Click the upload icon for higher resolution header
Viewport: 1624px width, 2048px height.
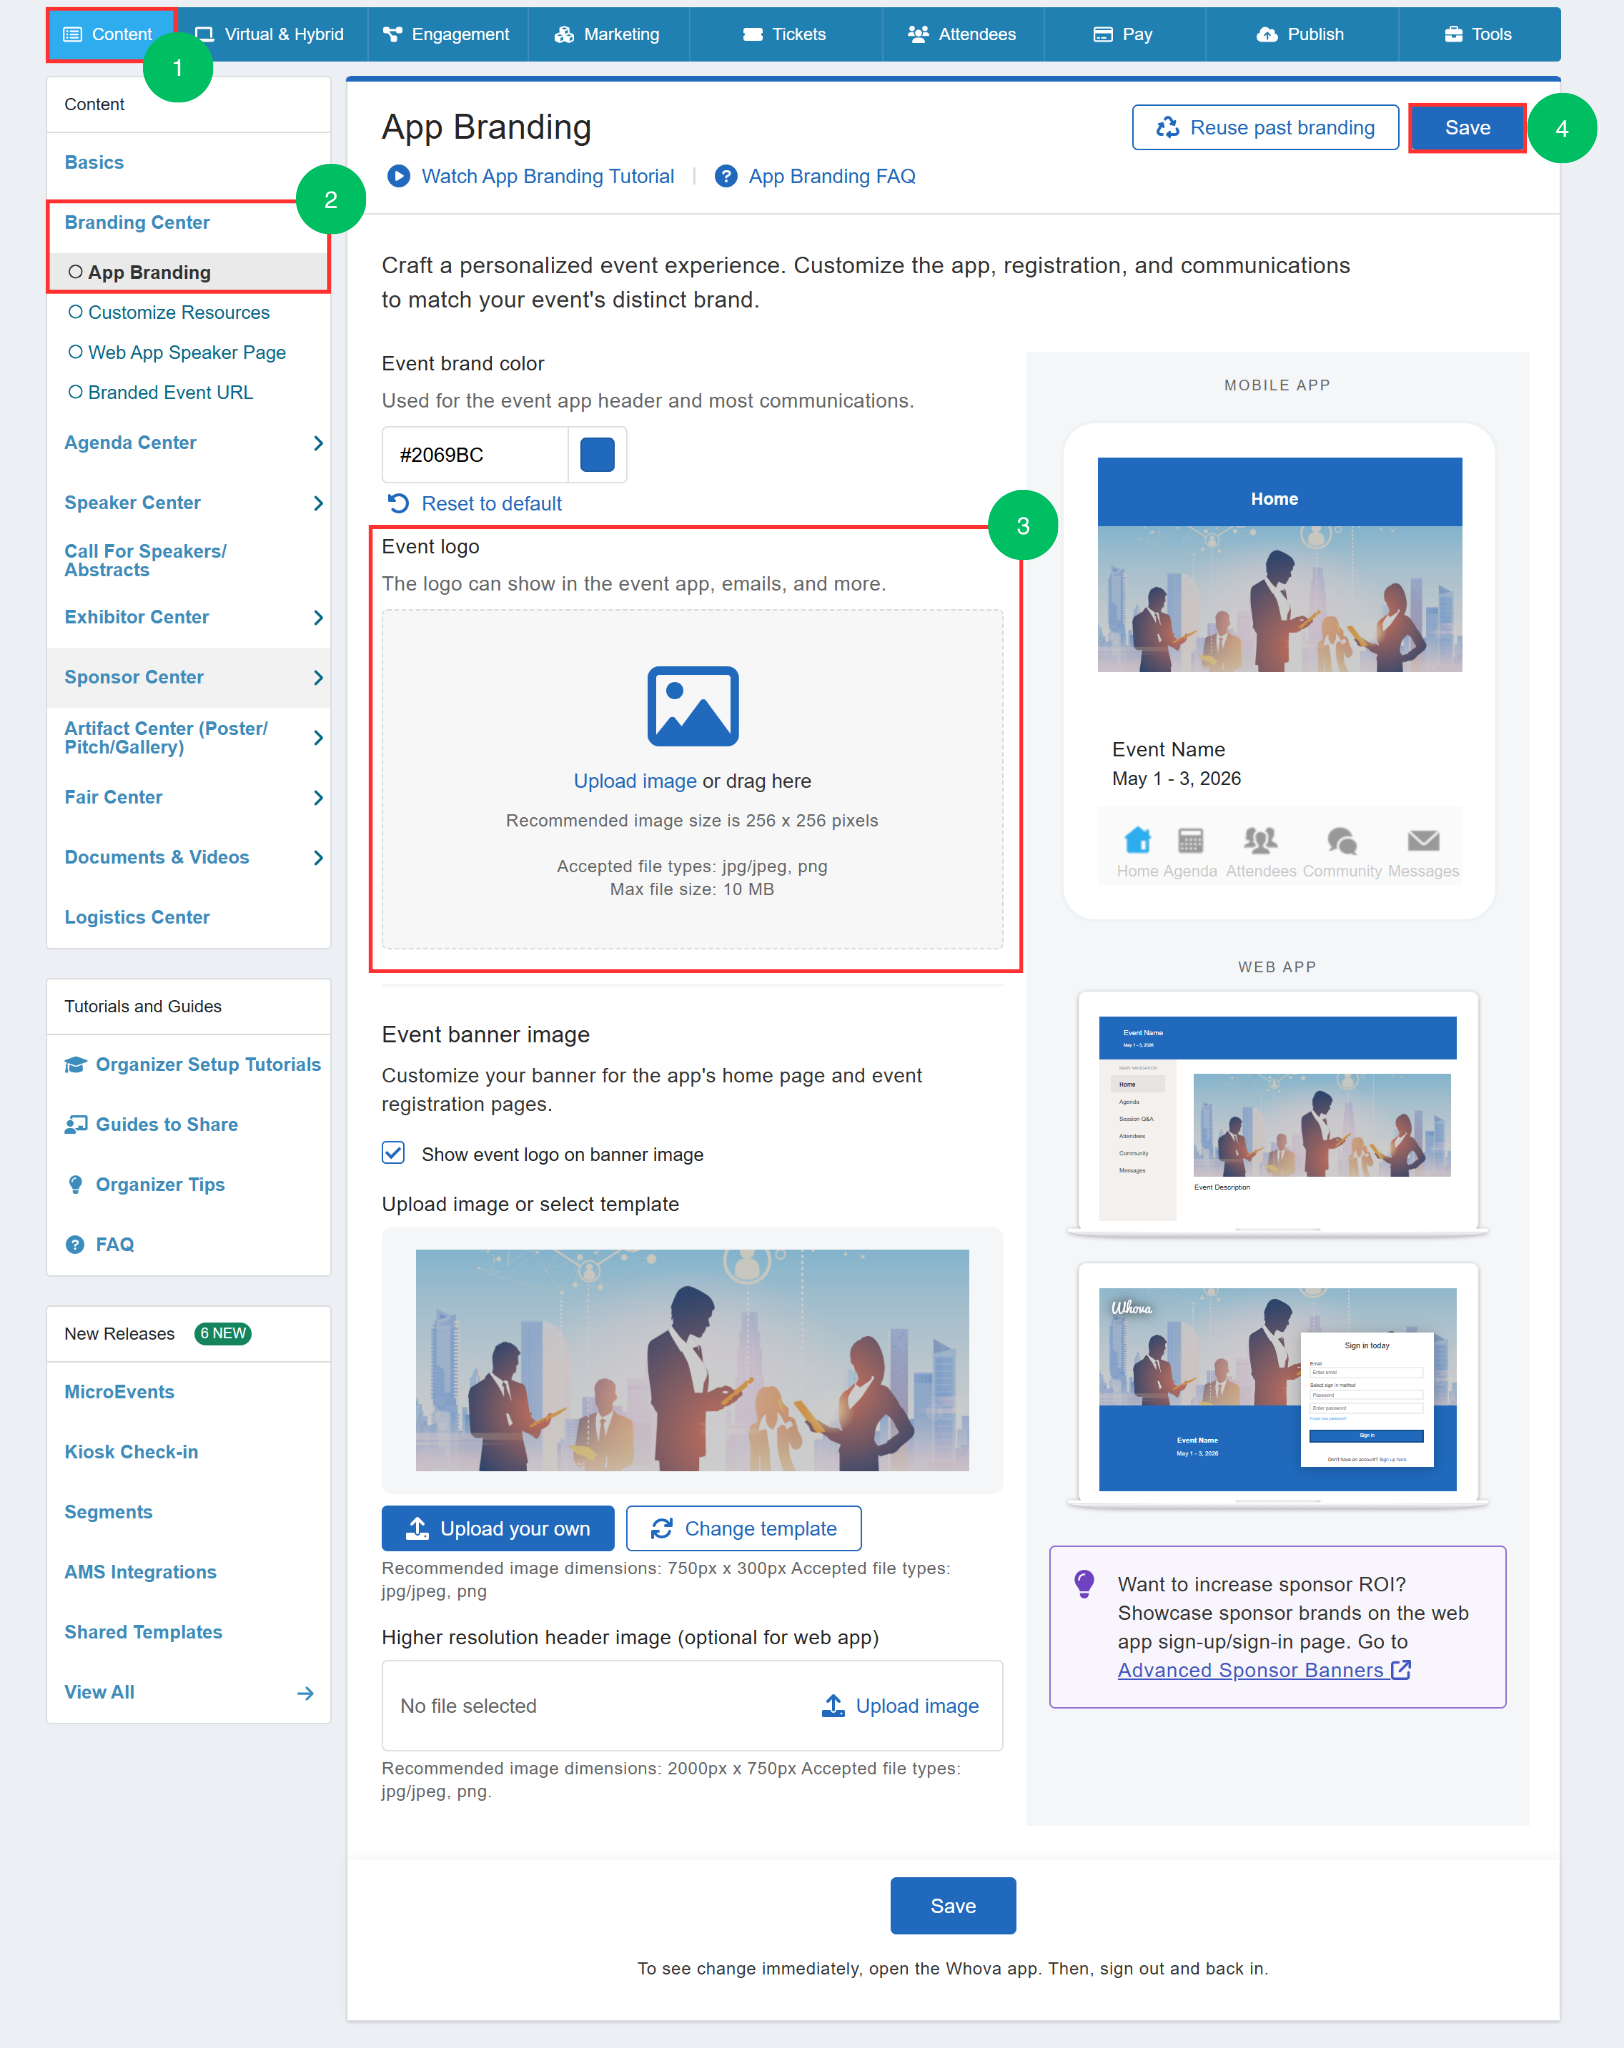[833, 1705]
